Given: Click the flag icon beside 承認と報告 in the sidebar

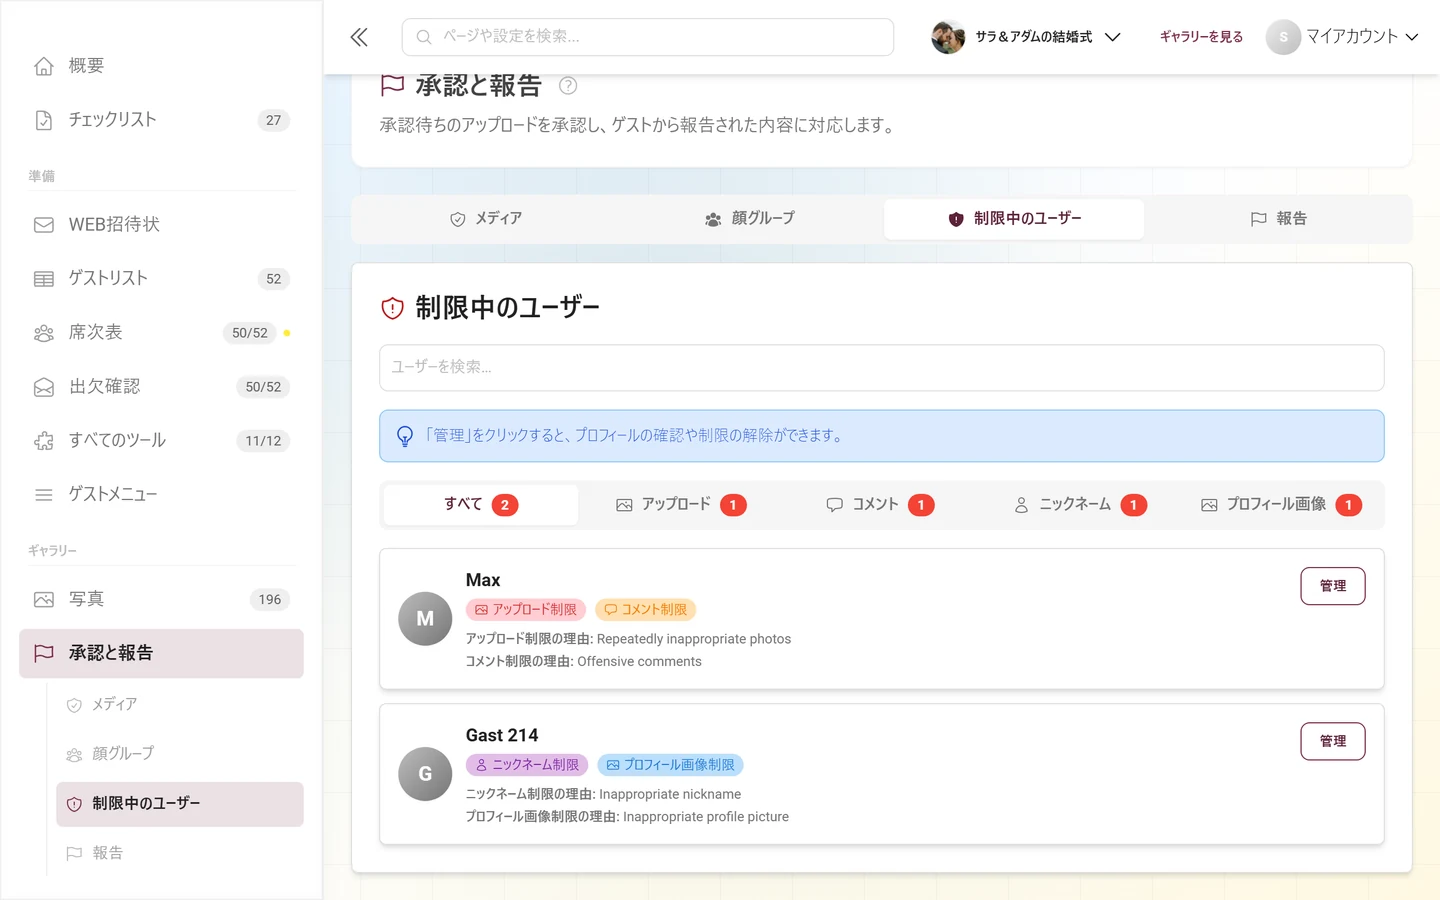Looking at the screenshot, I should pos(44,653).
